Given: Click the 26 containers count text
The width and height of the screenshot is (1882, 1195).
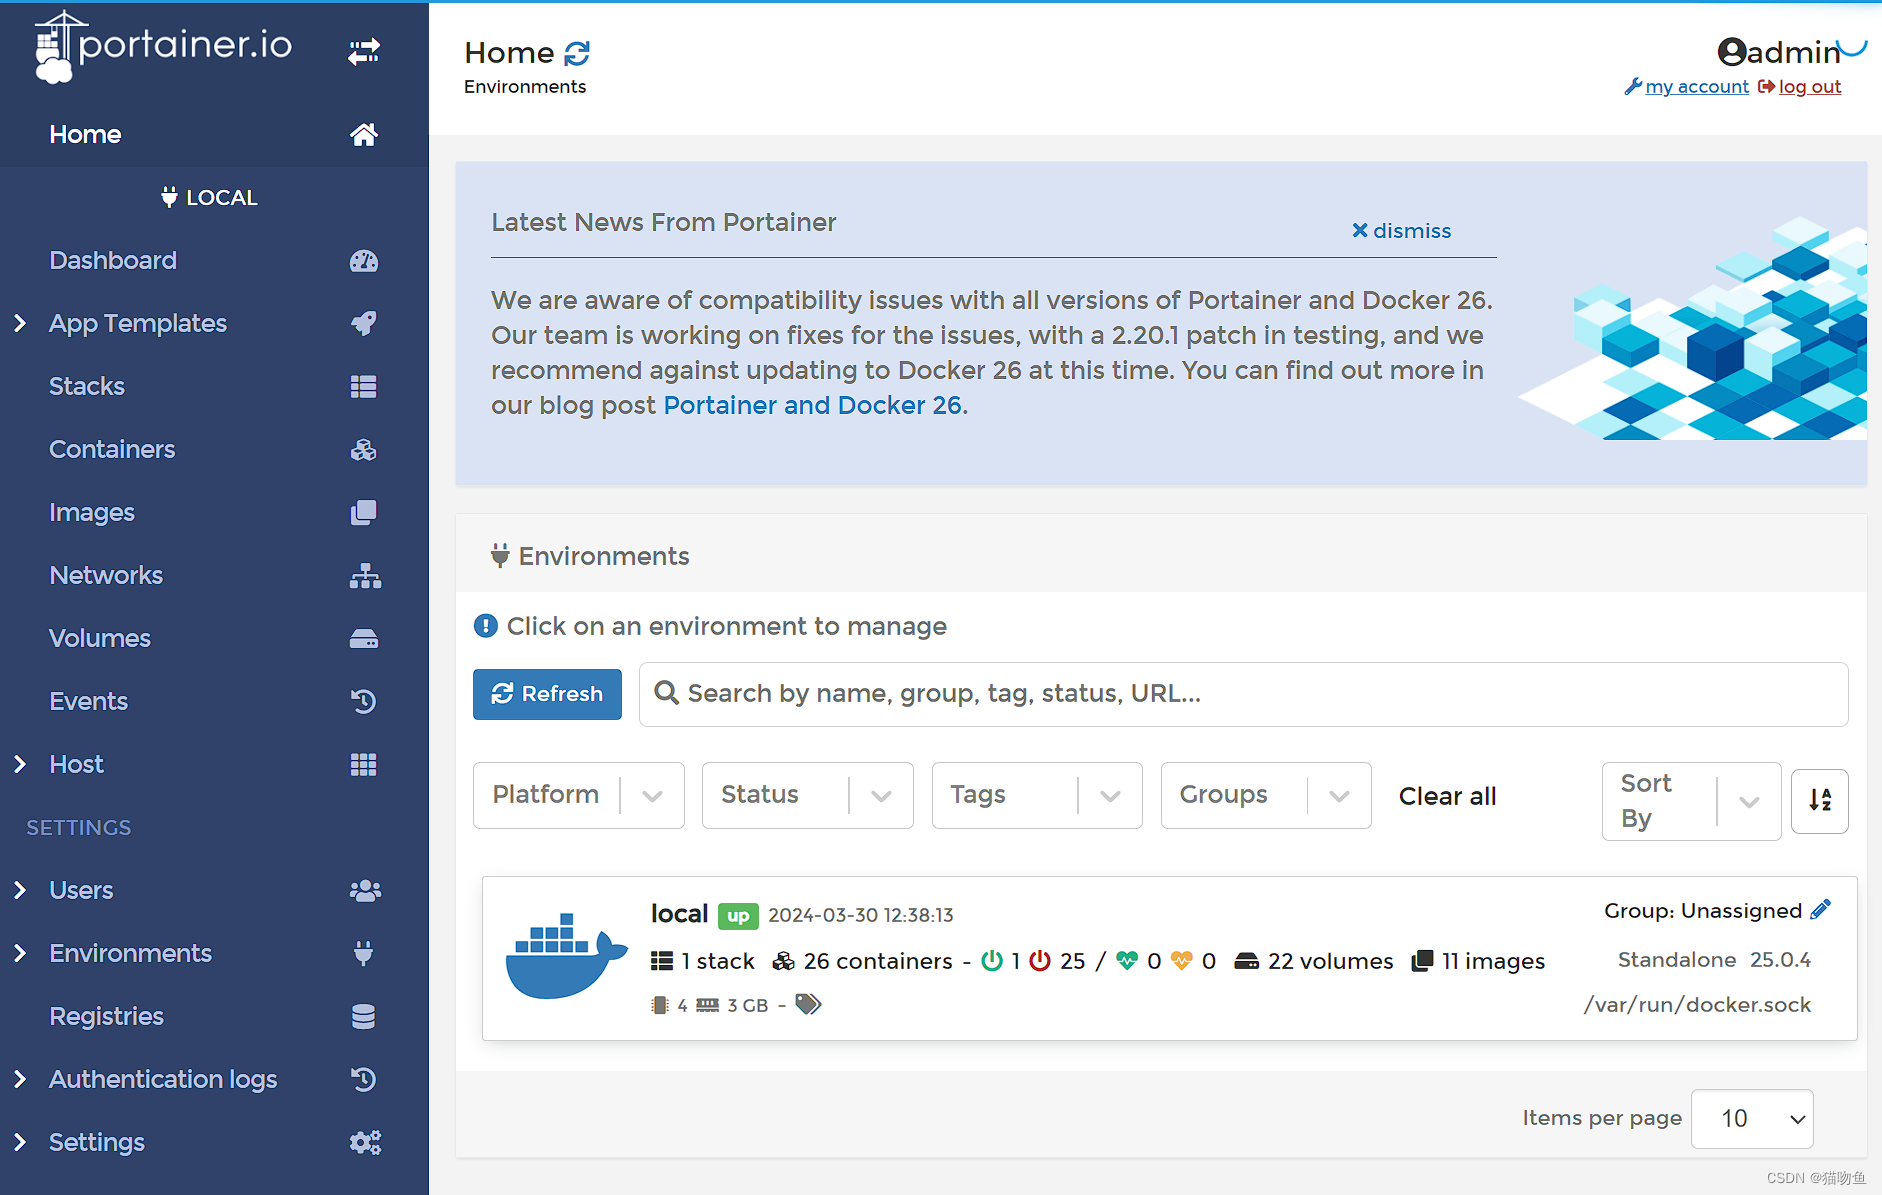Looking at the screenshot, I should (878, 961).
